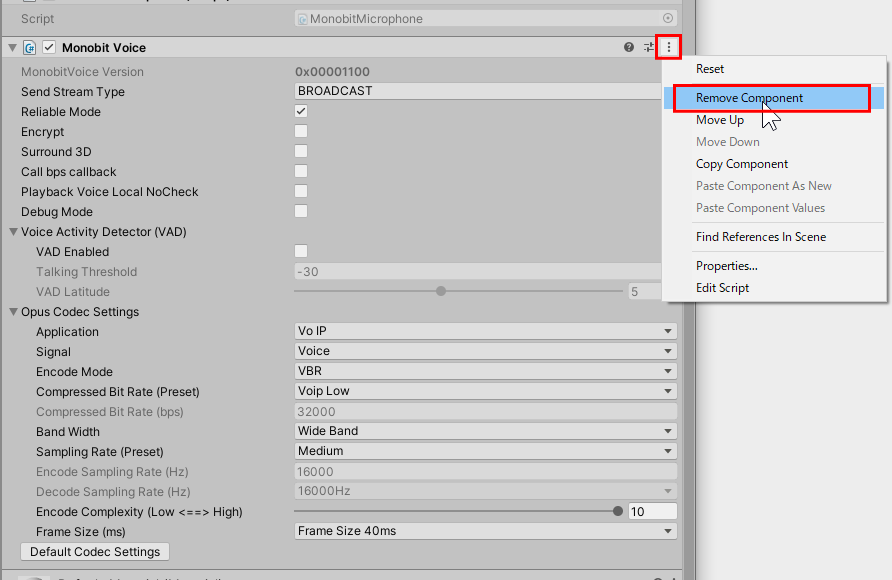
Task: Open the Sampling Rate (Preset) dropdown
Action: 486,451
